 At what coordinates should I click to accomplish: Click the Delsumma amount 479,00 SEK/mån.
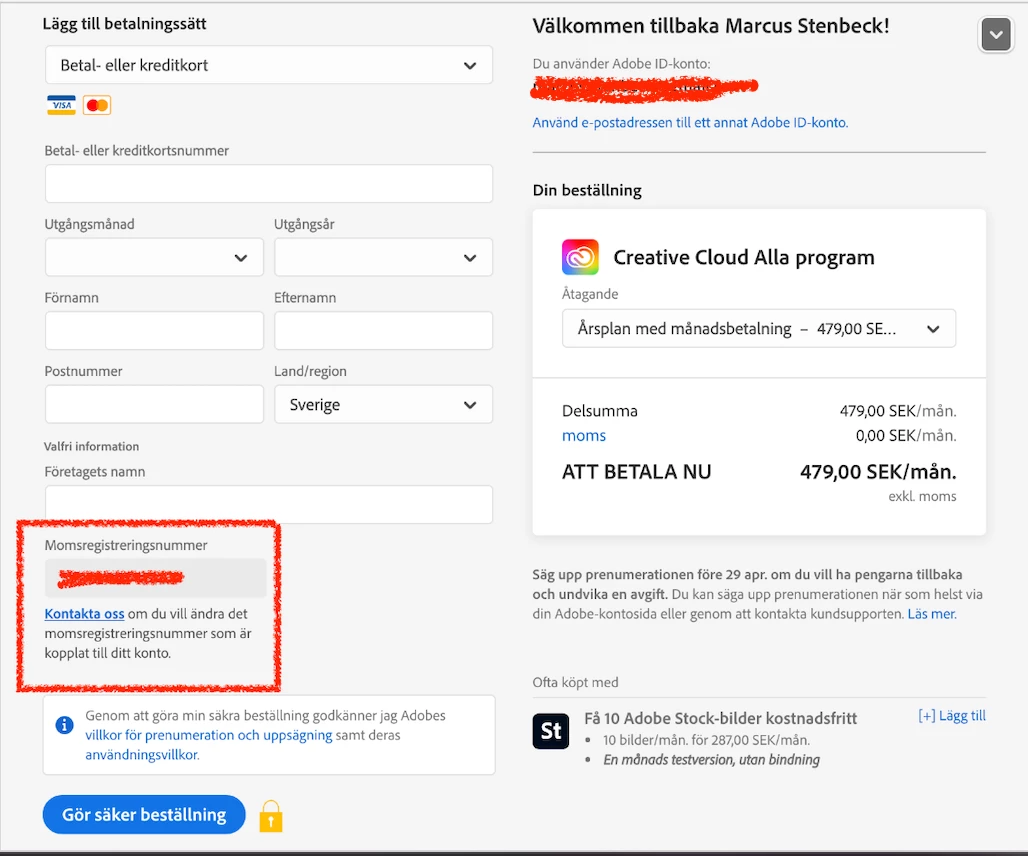click(898, 411)
